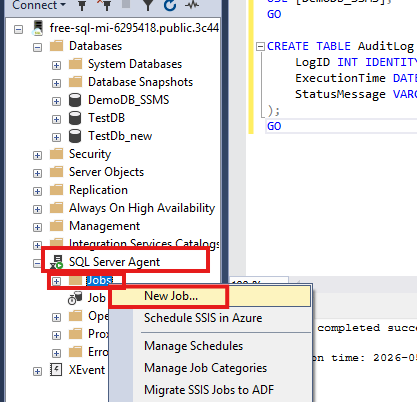417x402 pixels.
Task: Expand the DemoDB_SSMS database
Action: (x=56, y=101)
